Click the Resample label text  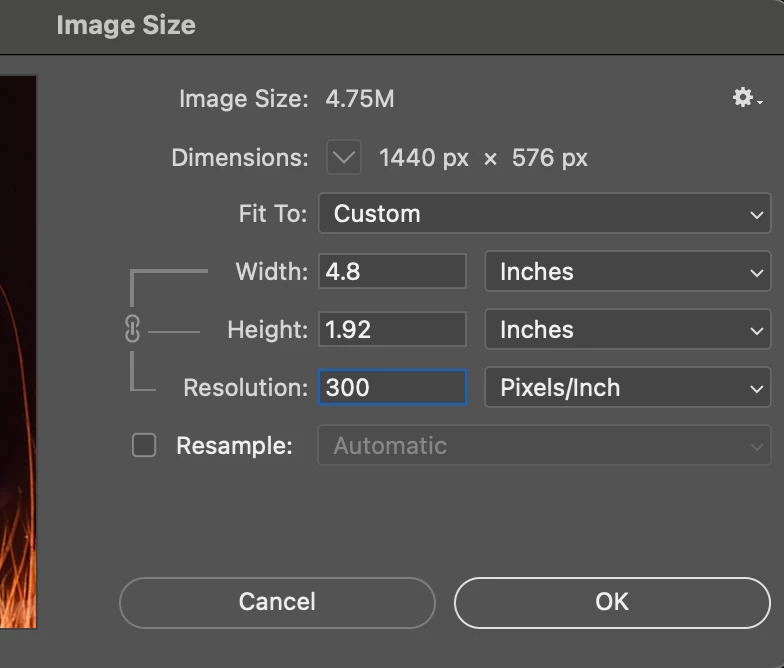click(x=234, y=446)
